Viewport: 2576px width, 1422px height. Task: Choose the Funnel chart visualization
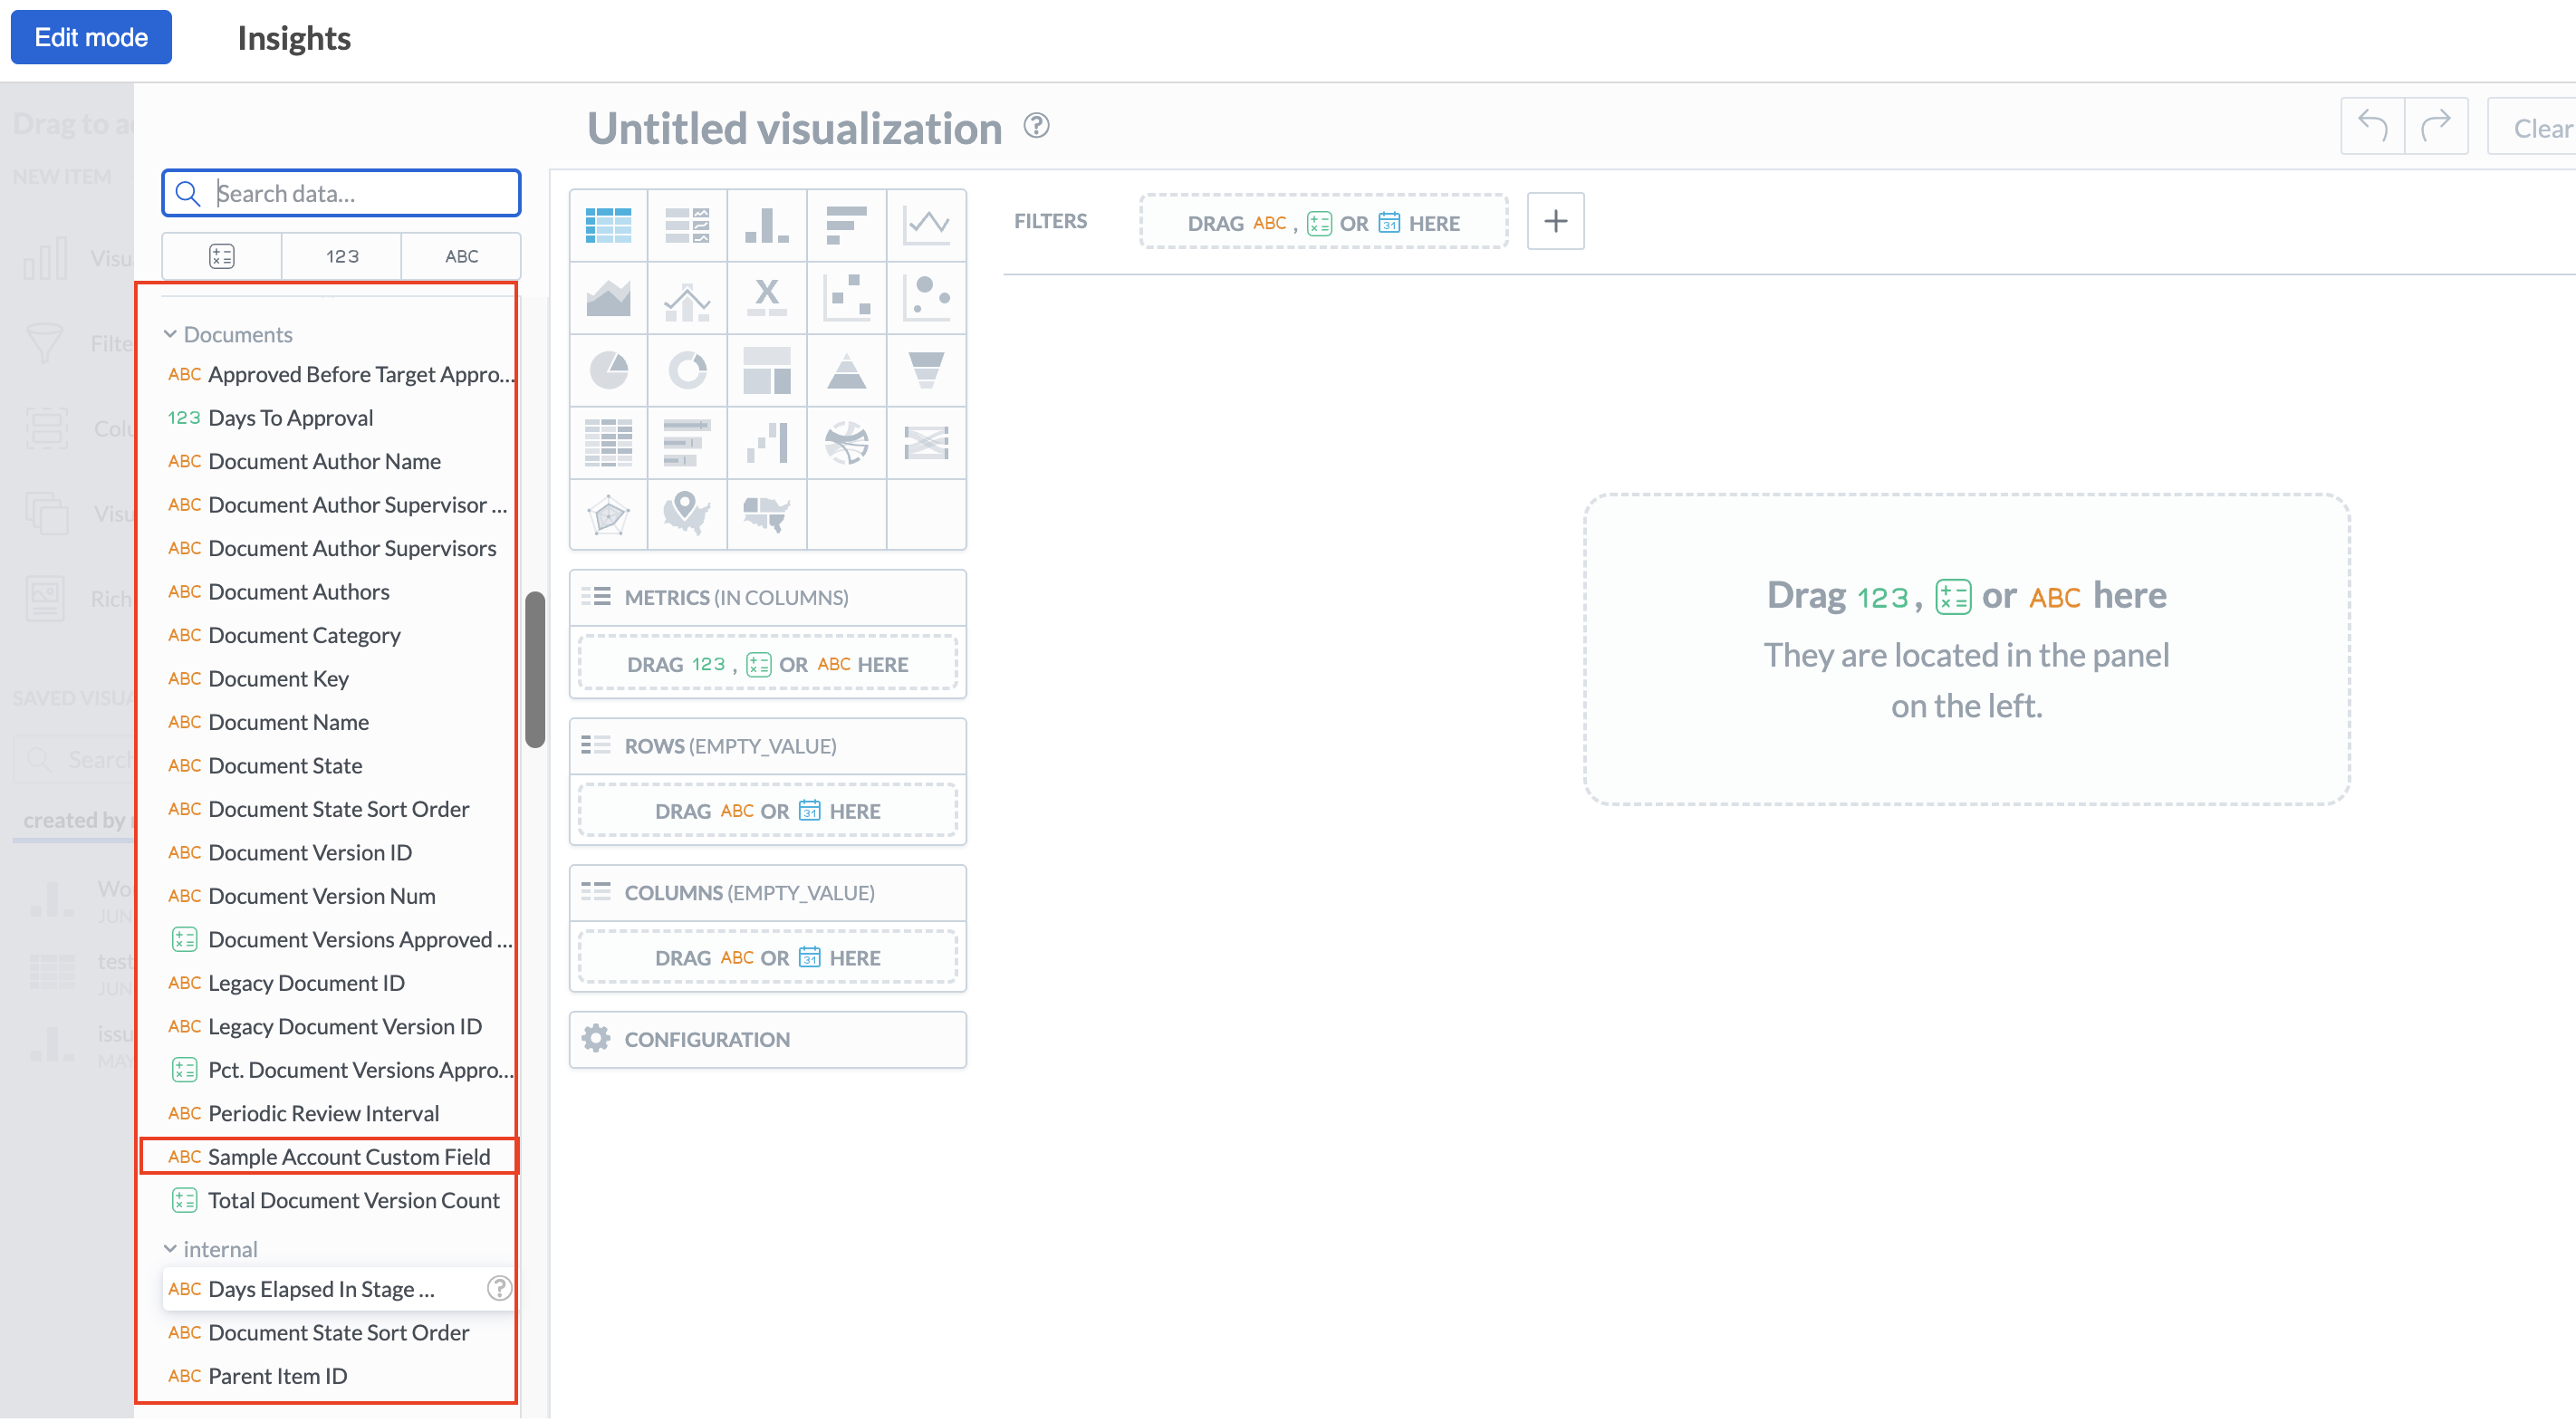(x=926, y=370)
